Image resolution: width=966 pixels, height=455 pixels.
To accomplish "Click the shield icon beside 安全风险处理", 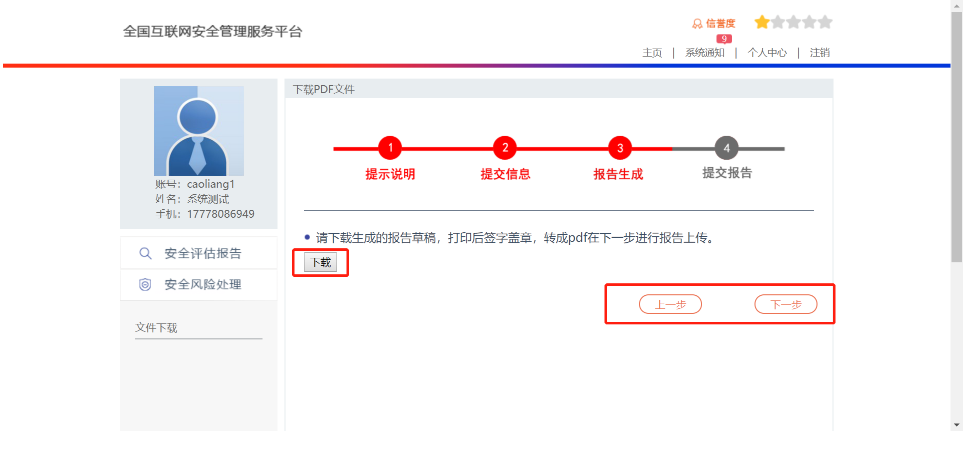I will (145, 284).
